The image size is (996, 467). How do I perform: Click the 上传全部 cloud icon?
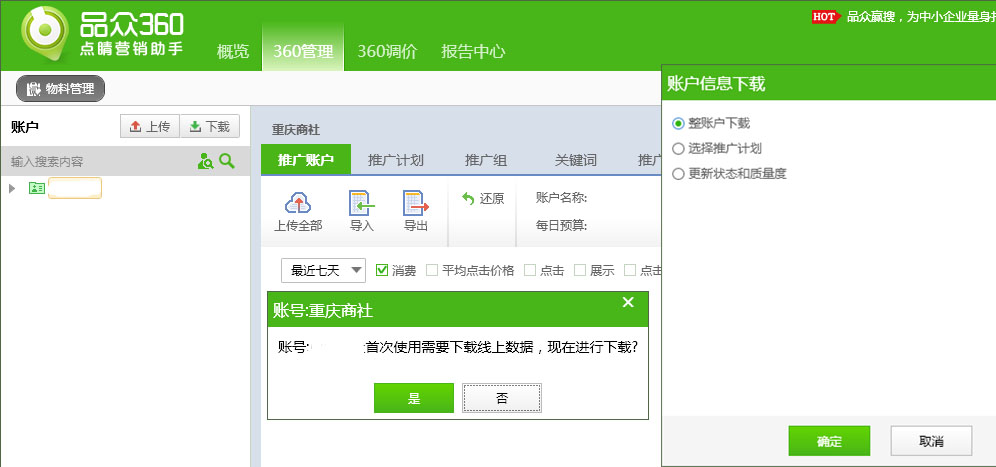[x=298, y=203]
